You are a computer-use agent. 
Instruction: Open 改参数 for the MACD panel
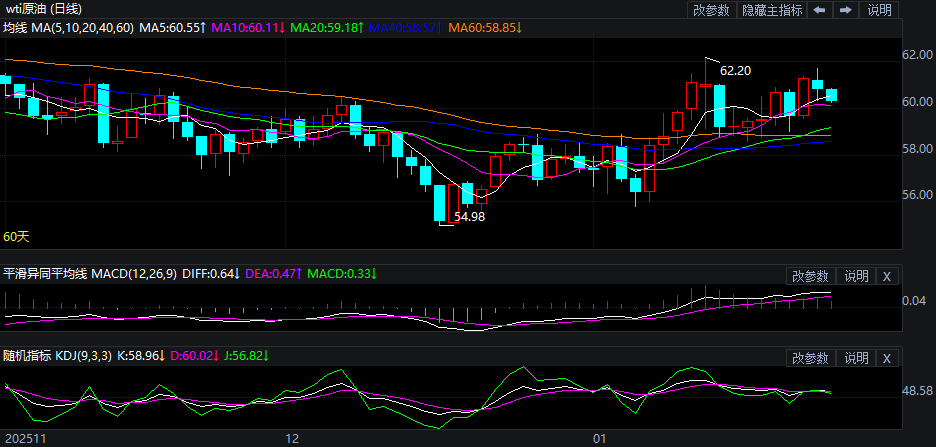point(810,276)
